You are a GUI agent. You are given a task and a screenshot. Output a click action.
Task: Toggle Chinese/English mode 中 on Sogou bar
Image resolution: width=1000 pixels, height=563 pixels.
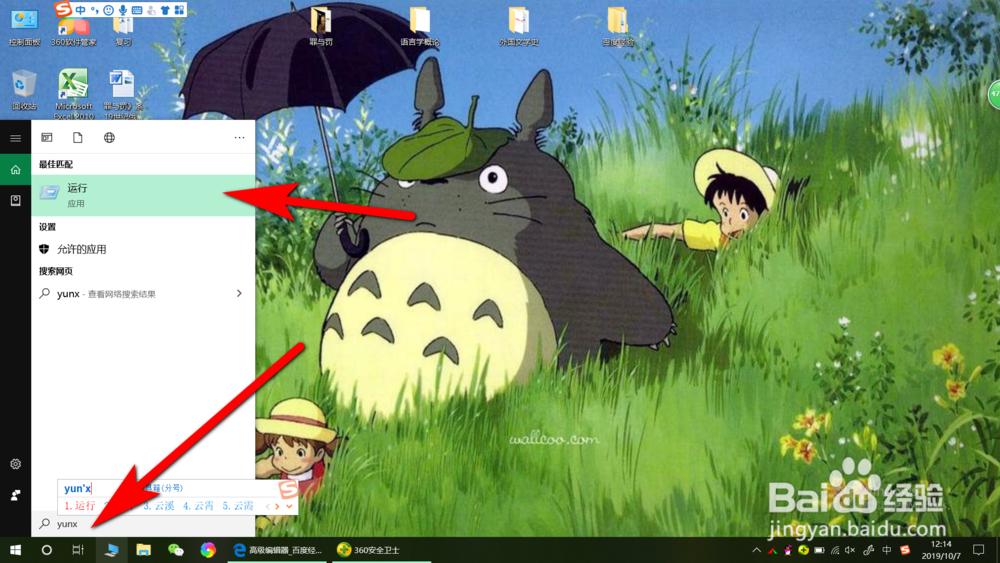(x=80, y=10)
